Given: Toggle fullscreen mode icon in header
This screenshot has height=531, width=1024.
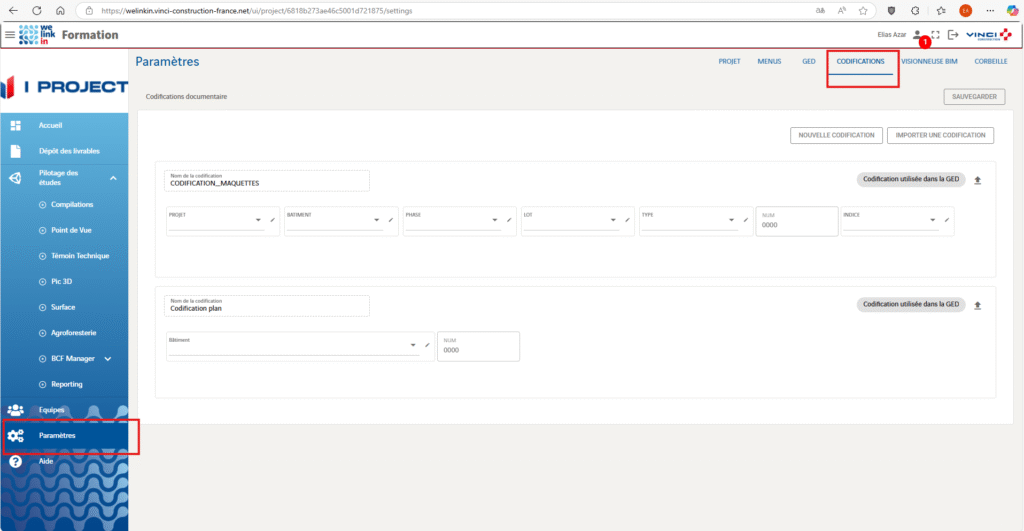Looking at the screenshot, I should tap(935, 35).
